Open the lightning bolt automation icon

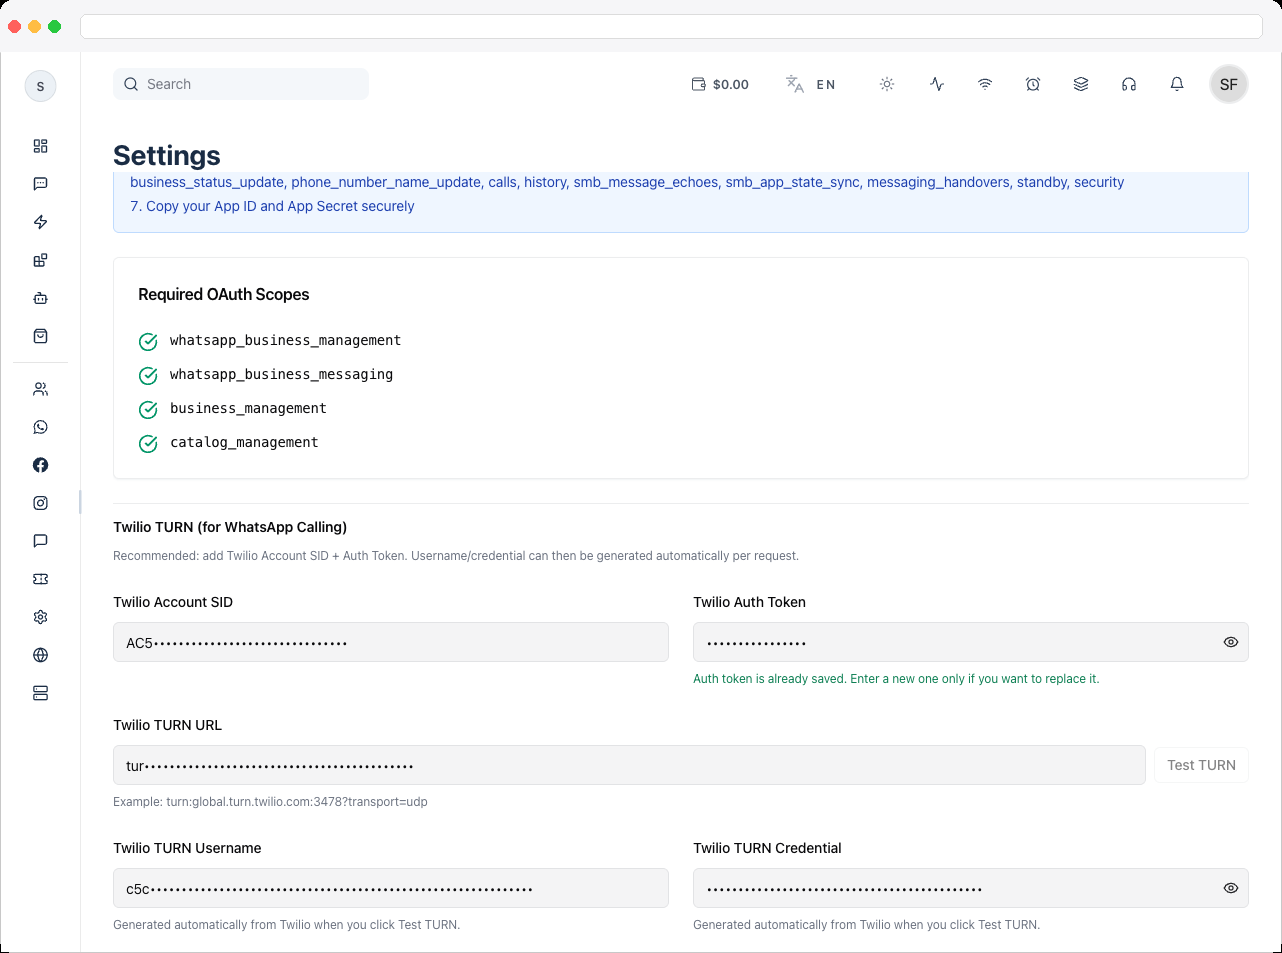pos(40,222)
